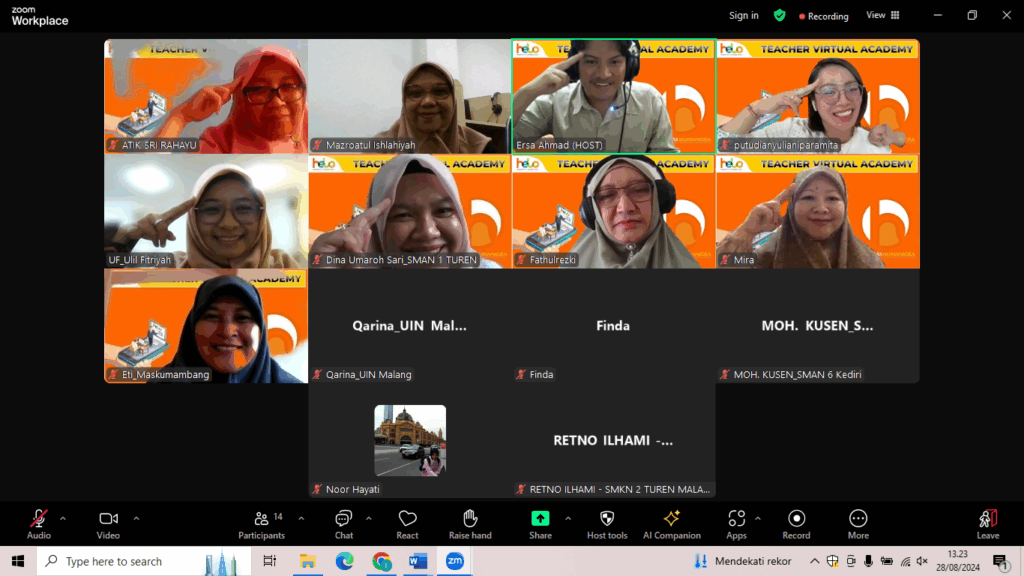This screenshot has width=1024, height=576.
Task: Open Host tools
Action: tap(607, 523)
